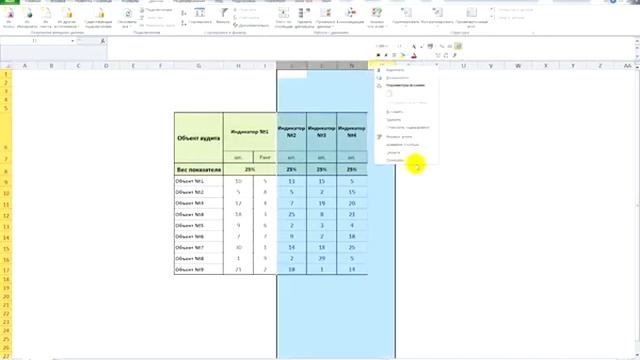
Task: Click the Paste option clipboard icon
Action: tap(389, 93)
